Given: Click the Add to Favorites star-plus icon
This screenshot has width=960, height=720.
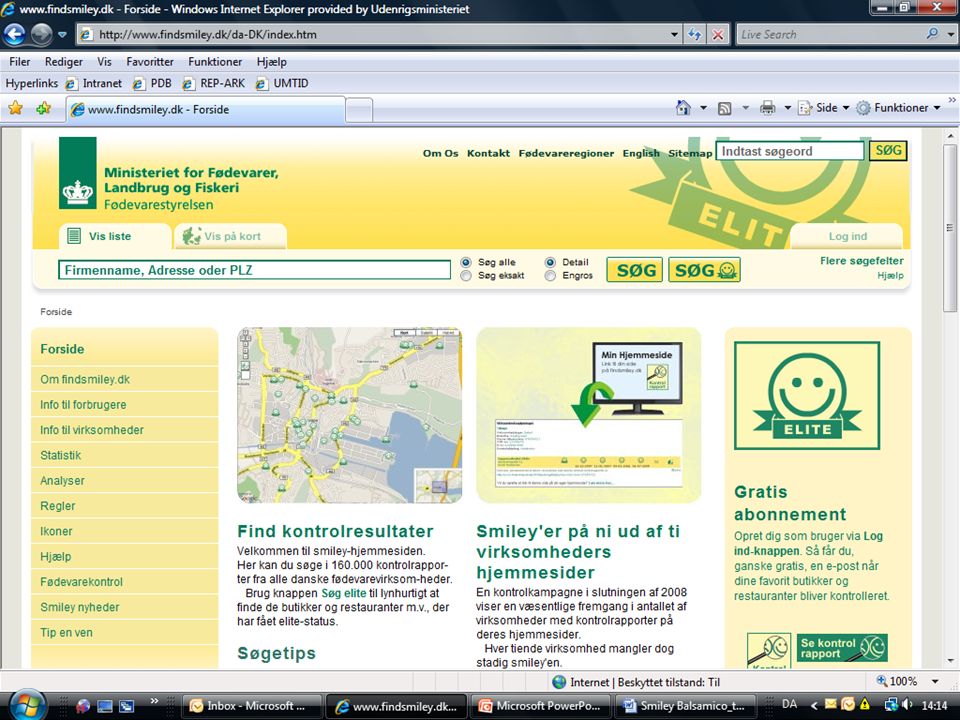Looking at the screenshot, I should pyautogui.click(x=43, y=108).
